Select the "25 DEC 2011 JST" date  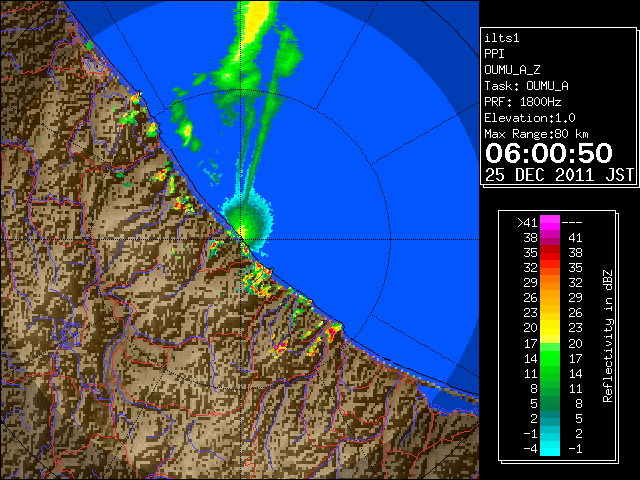coord(559,175)
